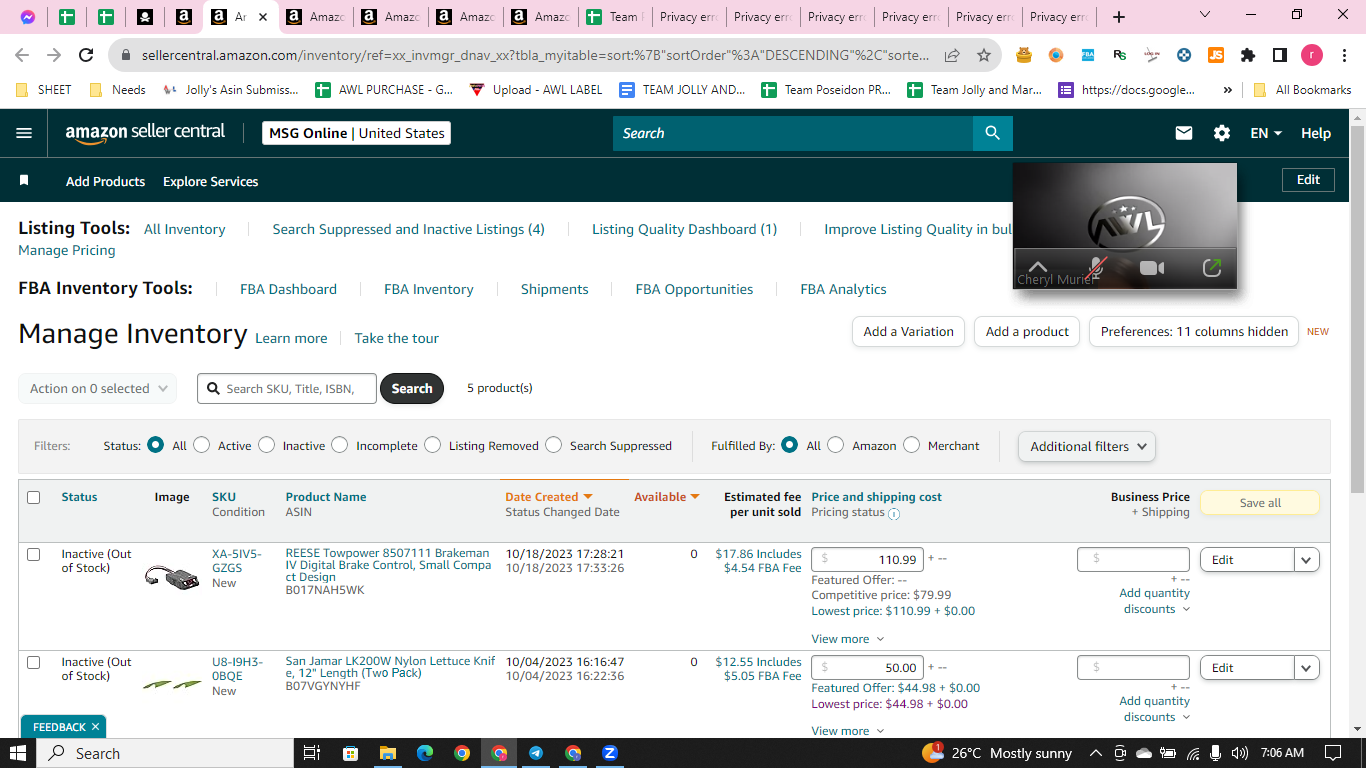Click the Add a Variation button
The height and width of the screenshot is (768, 1366).
pyautogui.click(x=908, y=332)
